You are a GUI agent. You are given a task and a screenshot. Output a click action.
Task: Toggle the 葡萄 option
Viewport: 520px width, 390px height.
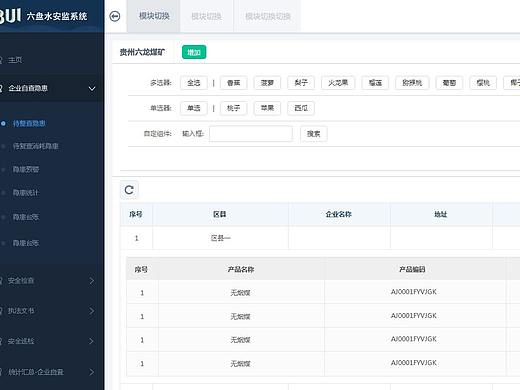[449, 83]
